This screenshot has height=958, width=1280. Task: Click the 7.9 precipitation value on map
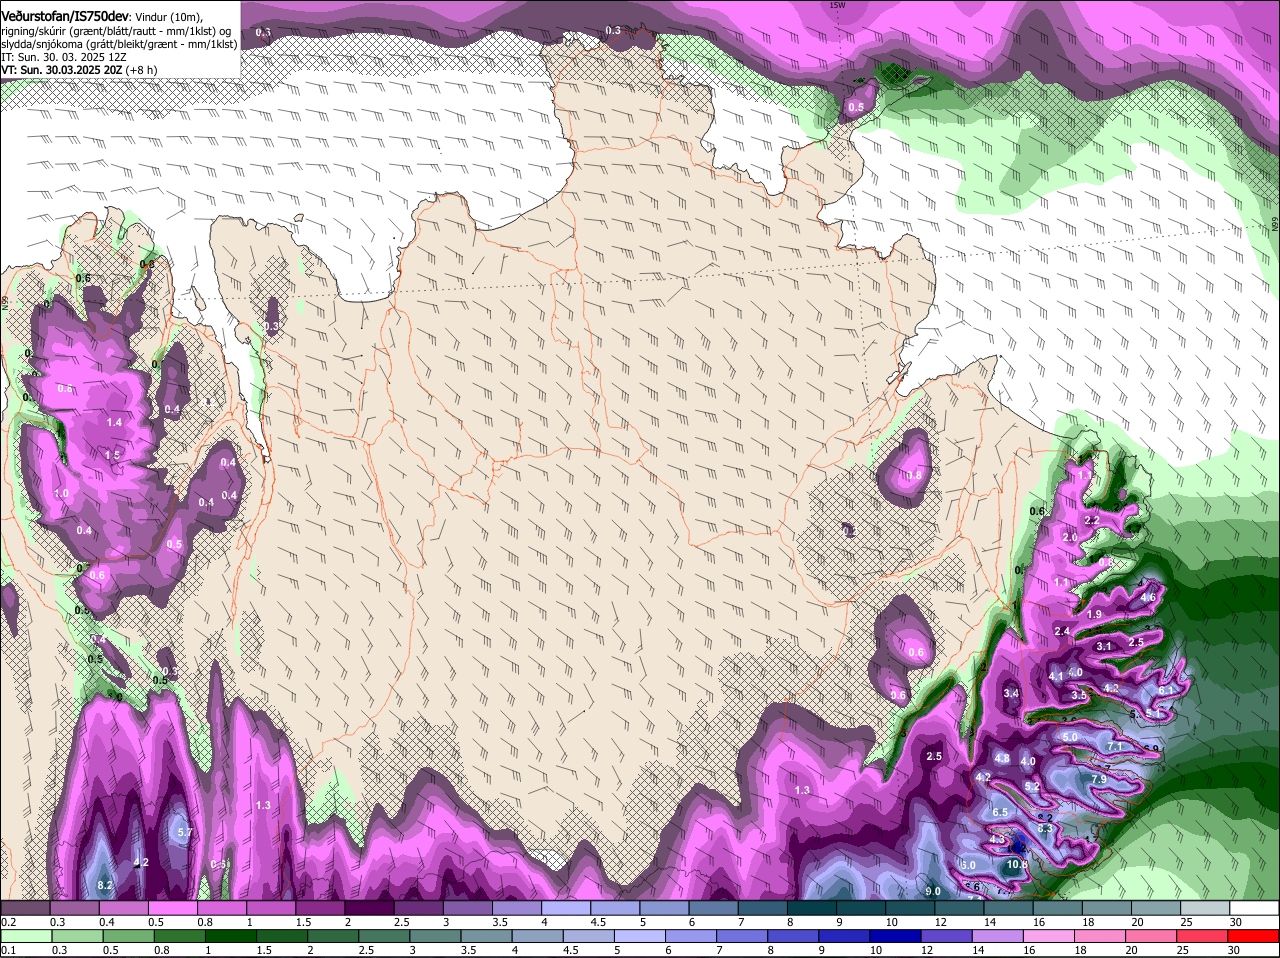pos(1098,779)
